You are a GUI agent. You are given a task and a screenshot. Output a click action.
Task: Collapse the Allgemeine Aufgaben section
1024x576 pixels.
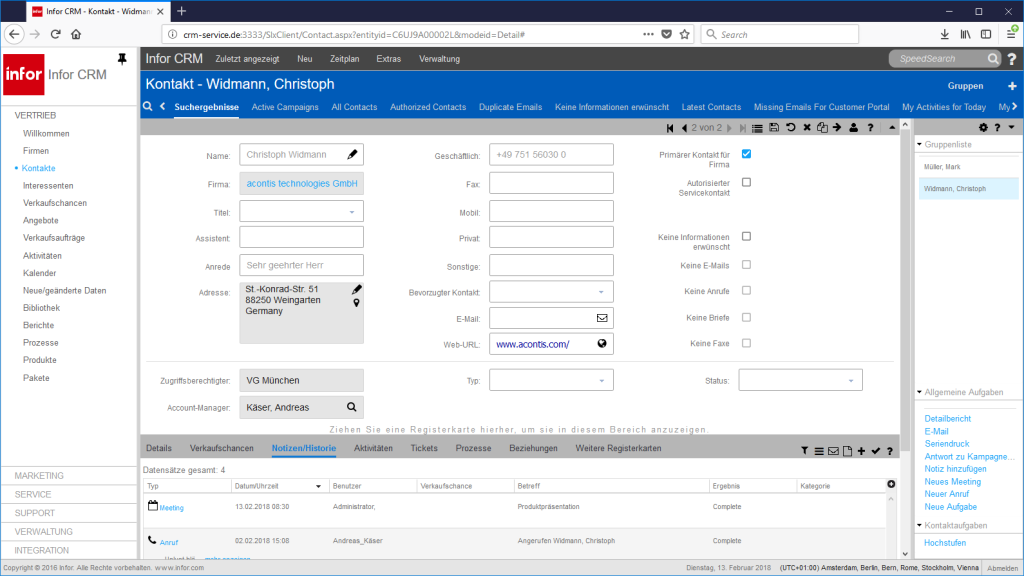[x=919, y=390]
